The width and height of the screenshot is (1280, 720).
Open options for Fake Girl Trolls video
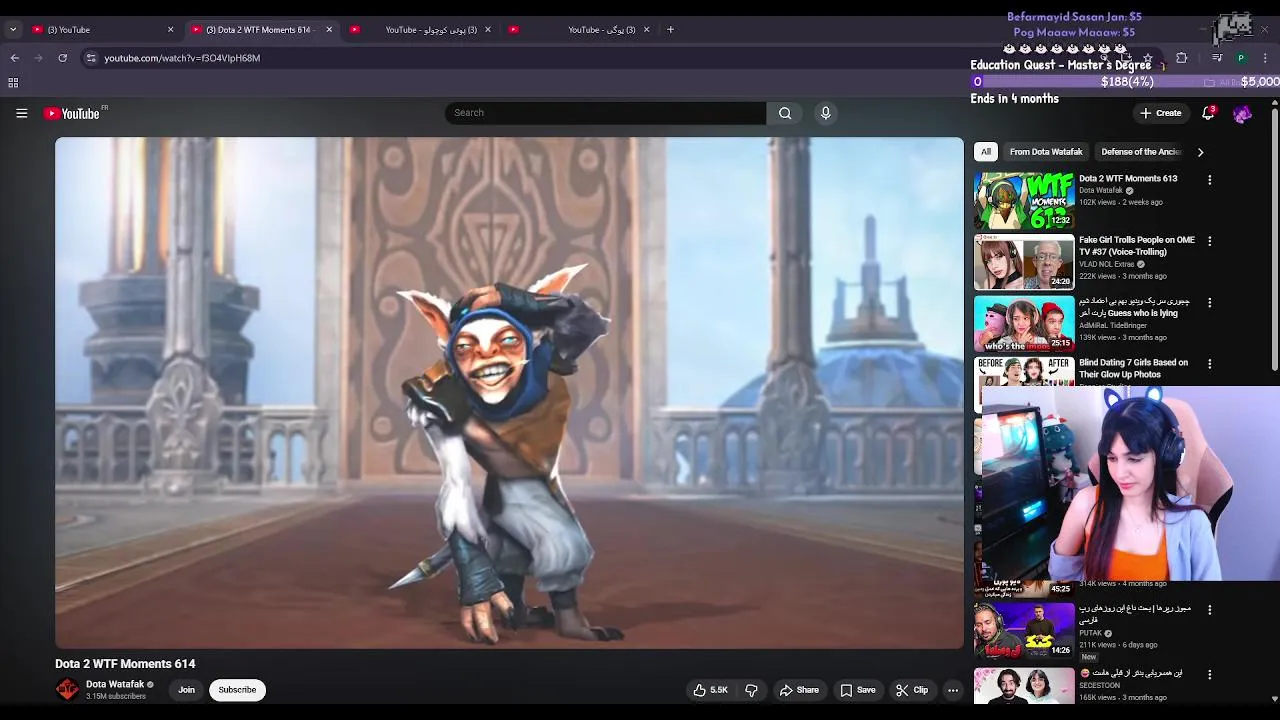(1209, 241)
